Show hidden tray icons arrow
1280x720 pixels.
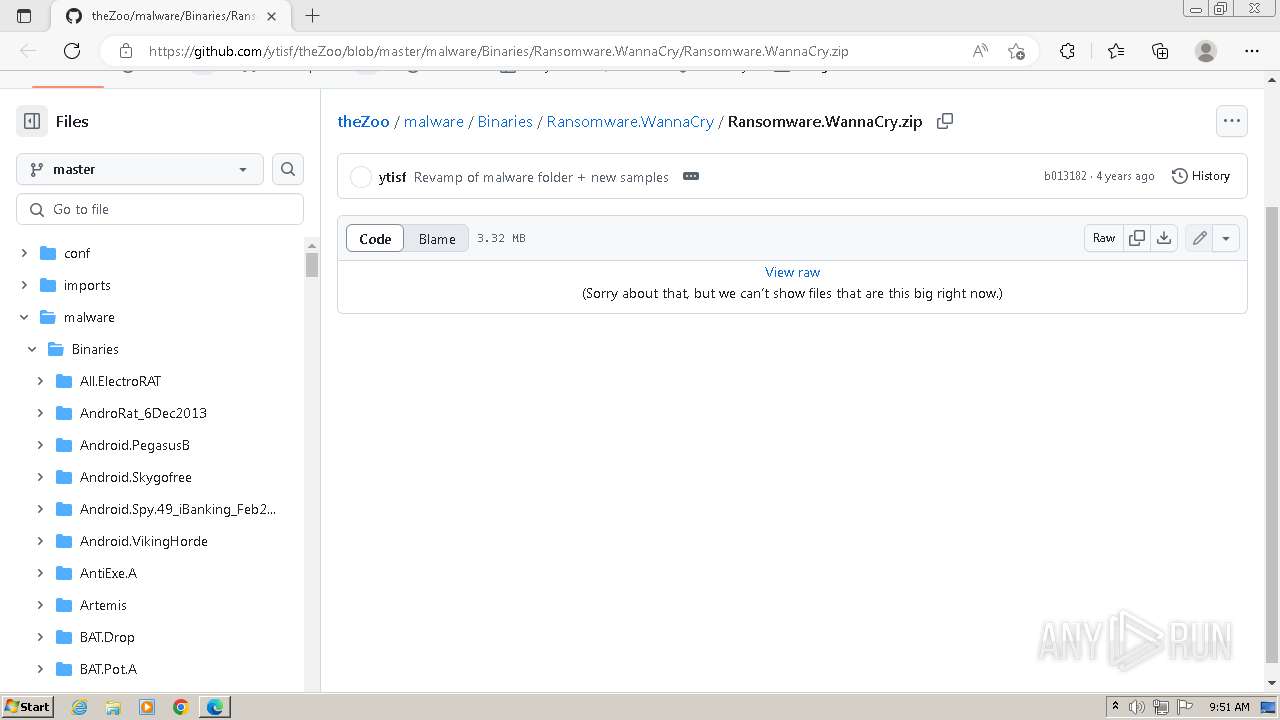click(1115, 707)
